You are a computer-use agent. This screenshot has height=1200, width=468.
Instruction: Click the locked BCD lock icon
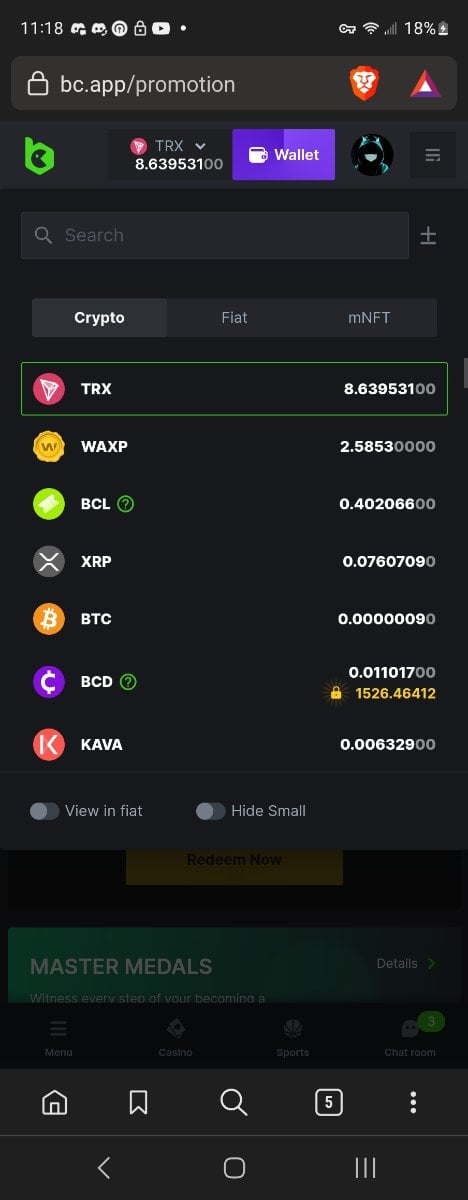(335, 692)
